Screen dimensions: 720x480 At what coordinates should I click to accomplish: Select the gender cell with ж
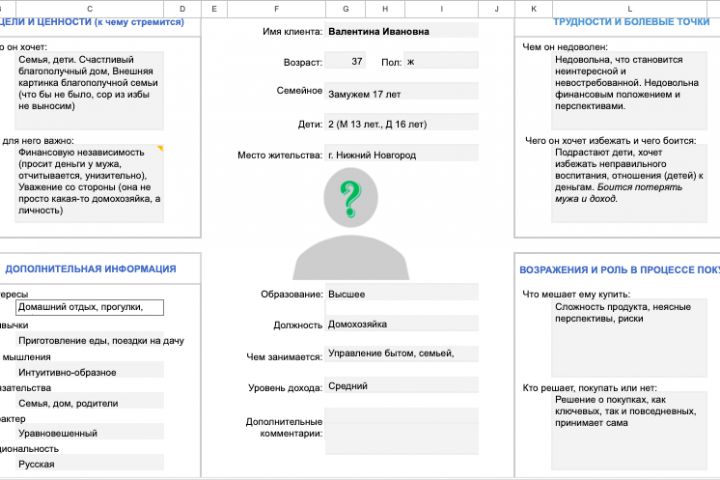coord(441,61)
